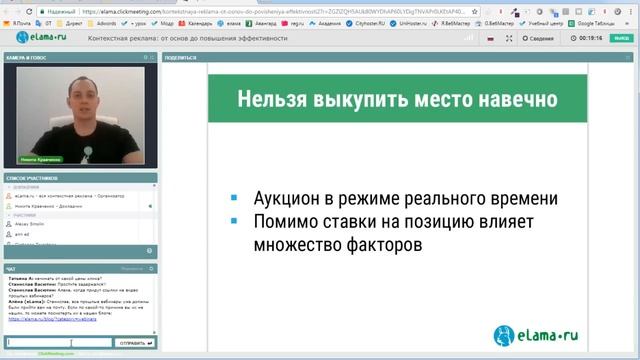
Task: Select Никита Кравченко presenter in participants list
Action: (x=48, y=206)
